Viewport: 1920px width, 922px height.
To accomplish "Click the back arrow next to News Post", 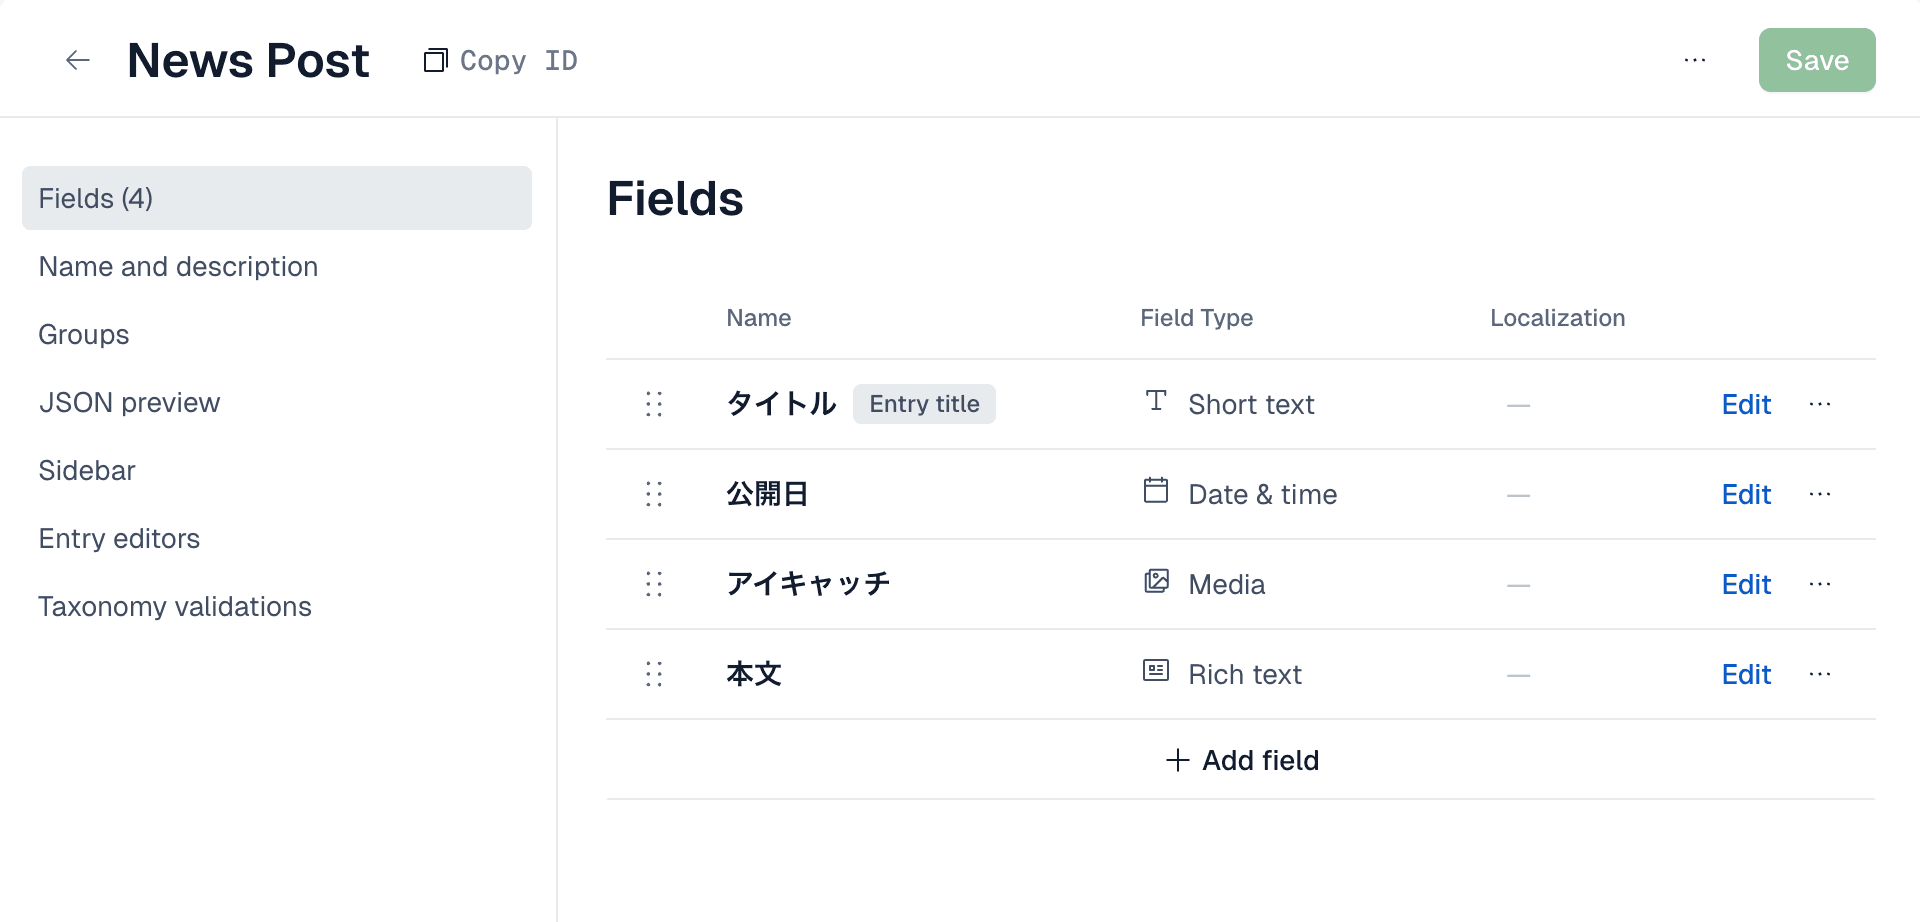I will (78, 60).
